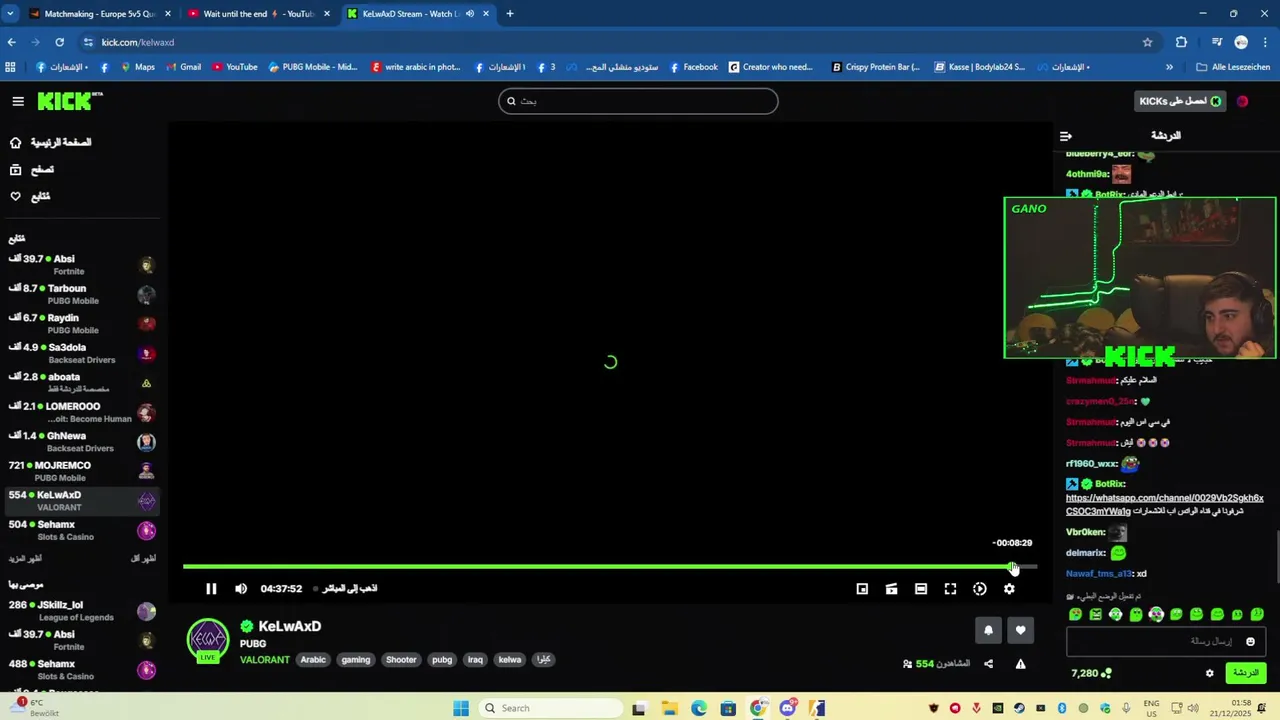Enter fullscreen mode in the player
This screenshot has height=720, width=1280.
tap(950, 589)
